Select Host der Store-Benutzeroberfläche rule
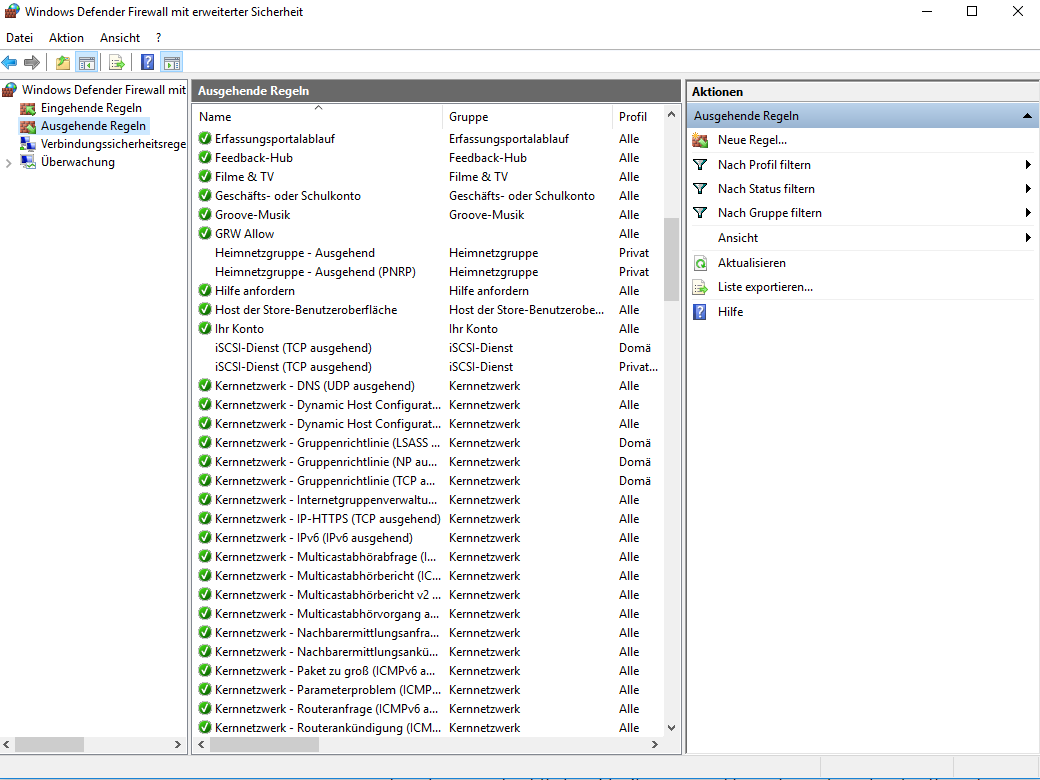This screenshot has height=780, width=1040. tap(306, 310)
